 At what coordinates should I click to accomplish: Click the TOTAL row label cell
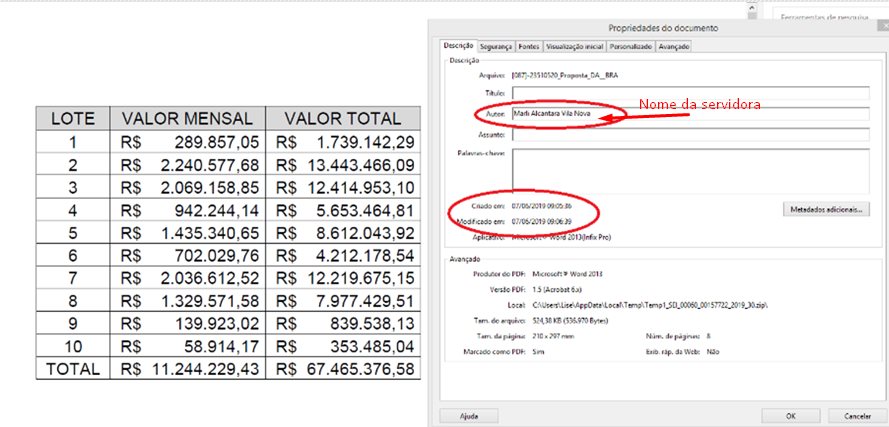point(72,369)
